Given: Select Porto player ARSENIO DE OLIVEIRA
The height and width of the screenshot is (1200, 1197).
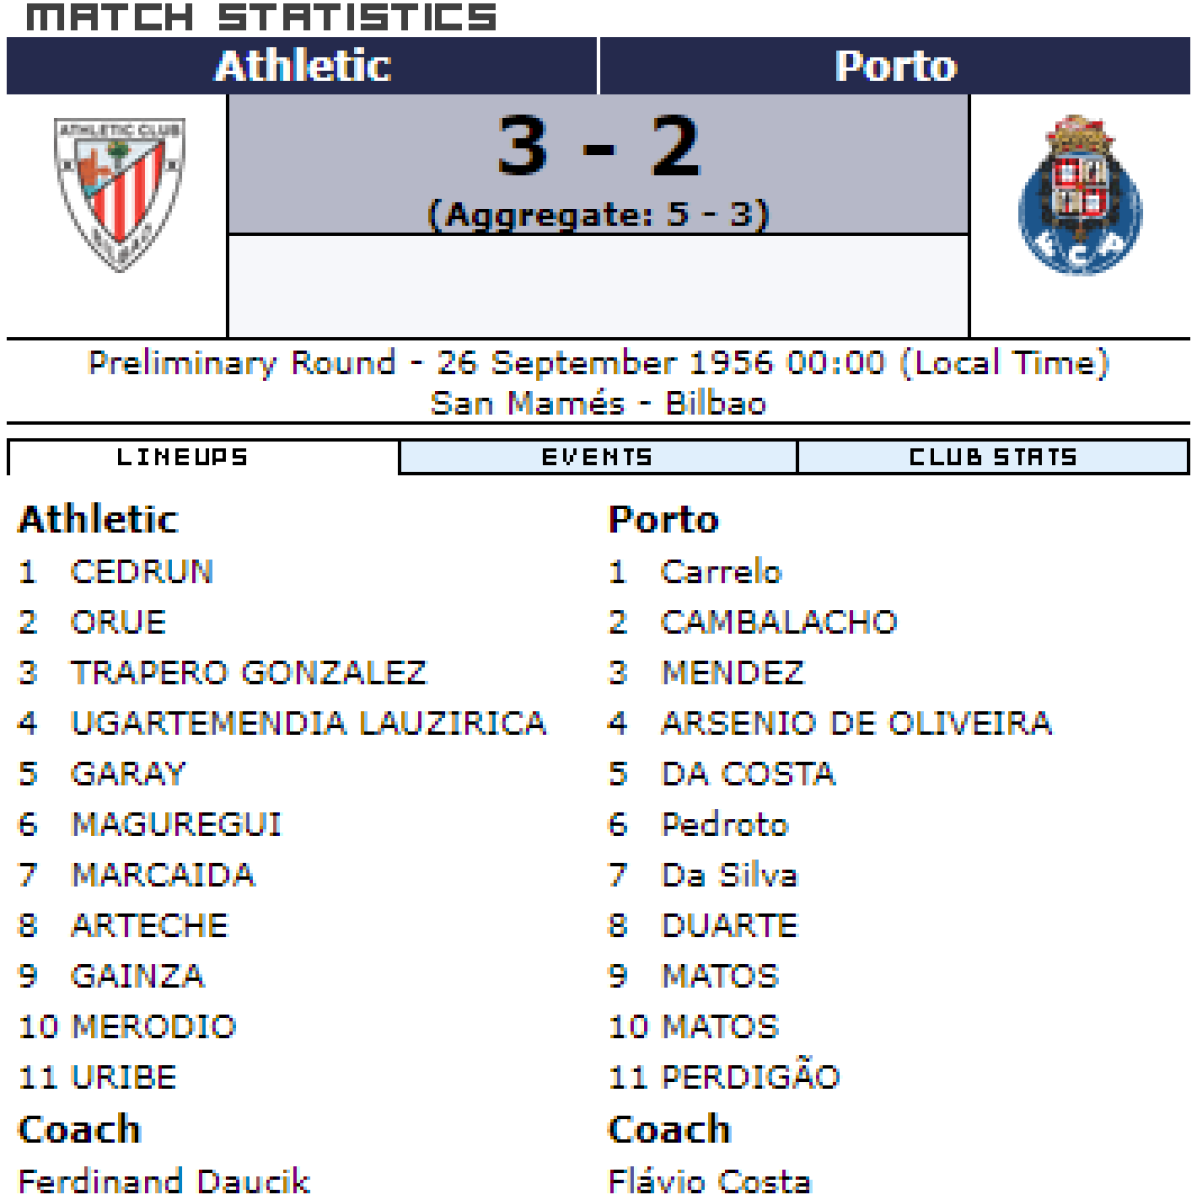Looking at the screenshot, I should [856, 723].
